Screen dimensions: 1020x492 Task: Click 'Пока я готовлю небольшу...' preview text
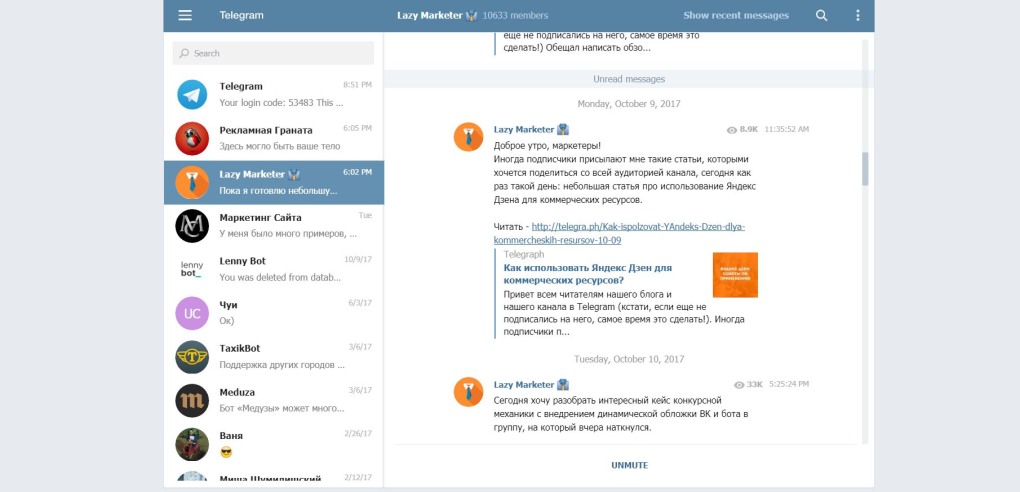pyautogui.click(x=278, y=191)
